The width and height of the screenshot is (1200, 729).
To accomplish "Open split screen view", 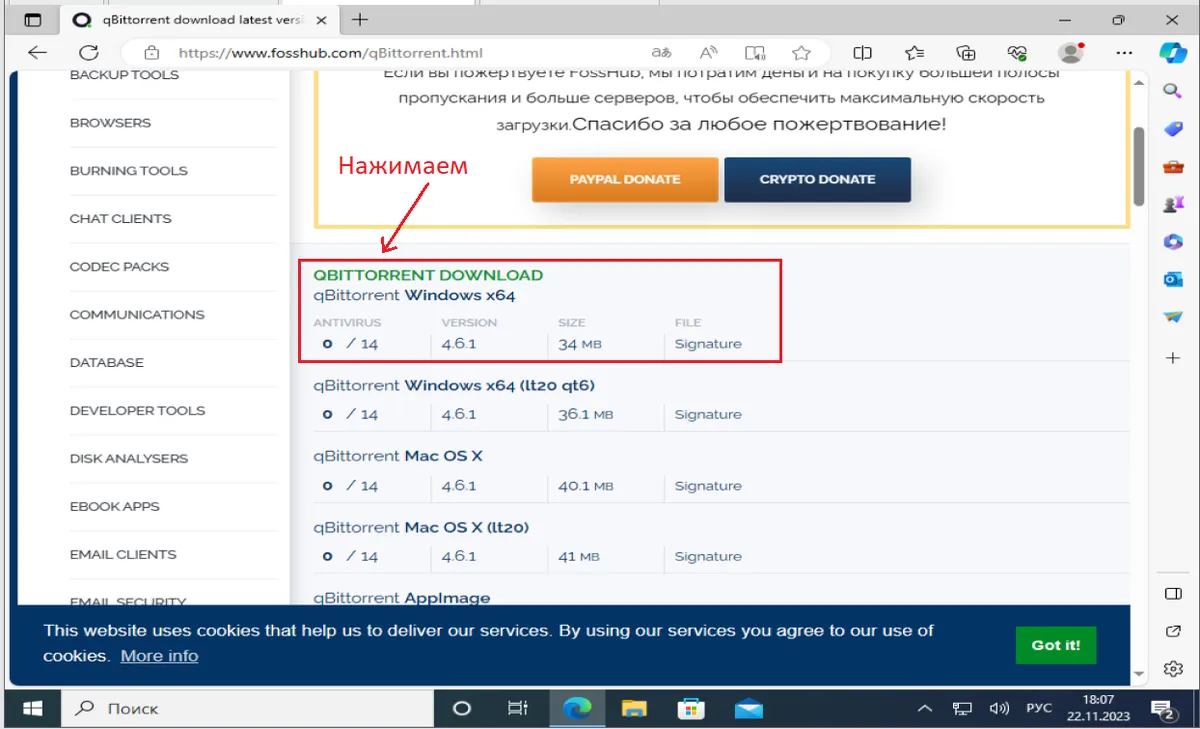I will click(x=863, y=53).
